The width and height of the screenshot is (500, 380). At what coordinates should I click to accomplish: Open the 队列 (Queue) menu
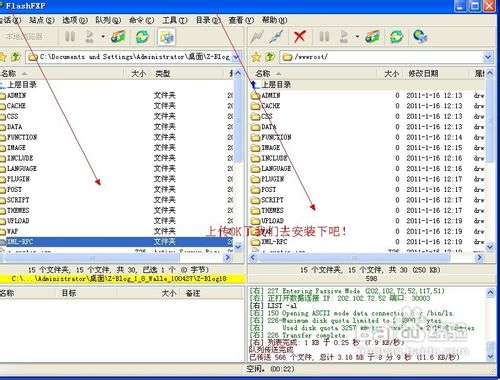108,20
